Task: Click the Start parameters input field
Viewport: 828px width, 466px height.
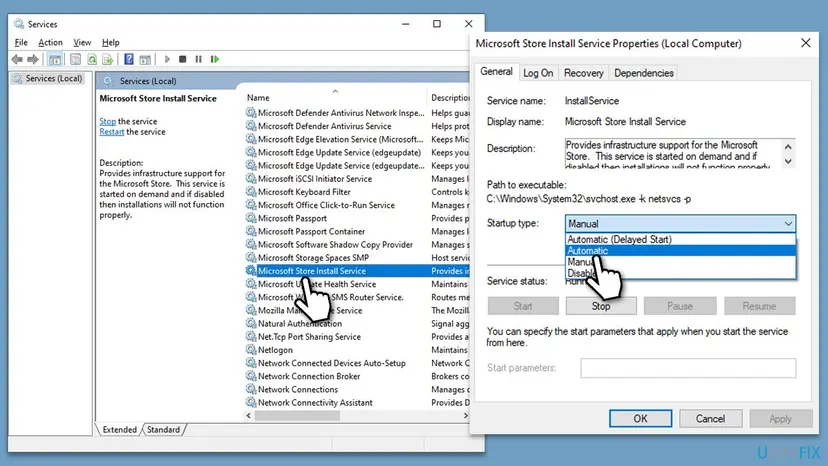Action: pyautogui.click(x=688, y=368)
